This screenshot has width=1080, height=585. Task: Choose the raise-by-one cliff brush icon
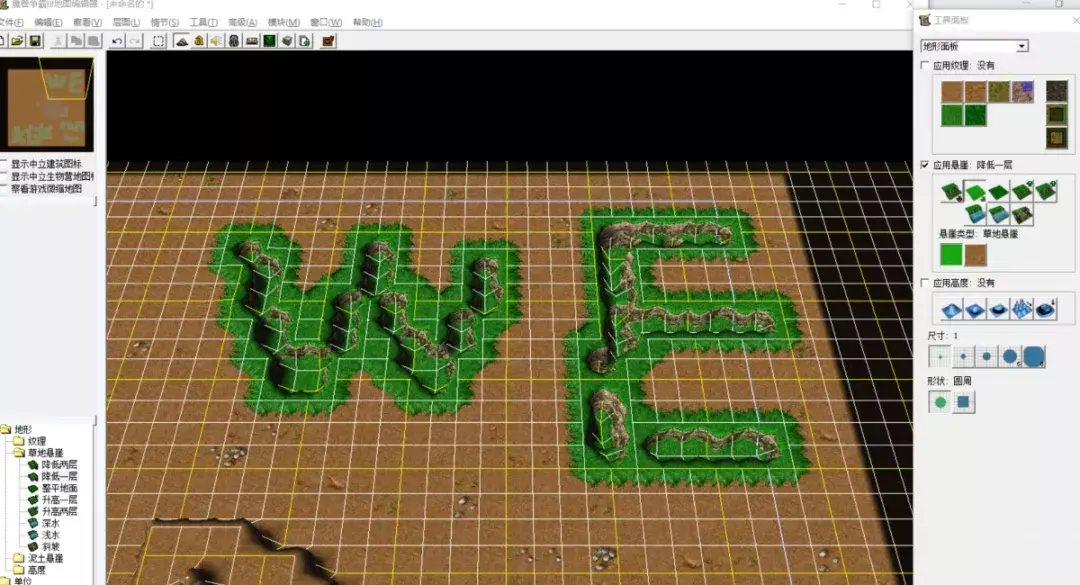[1022, 191]
